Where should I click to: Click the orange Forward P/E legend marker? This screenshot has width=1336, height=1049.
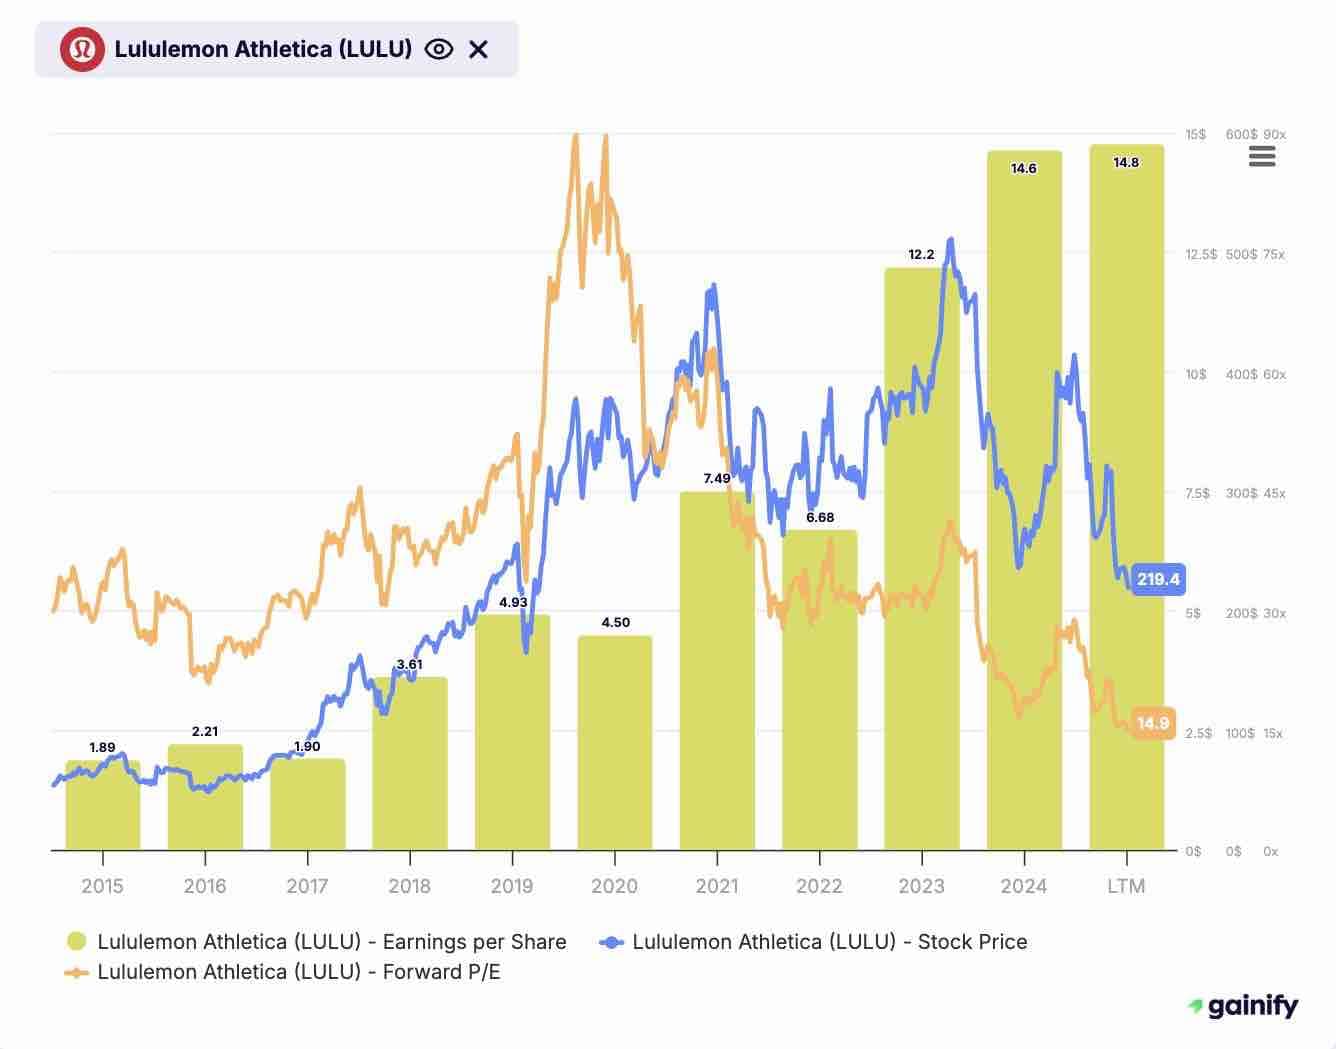[77, 971]
